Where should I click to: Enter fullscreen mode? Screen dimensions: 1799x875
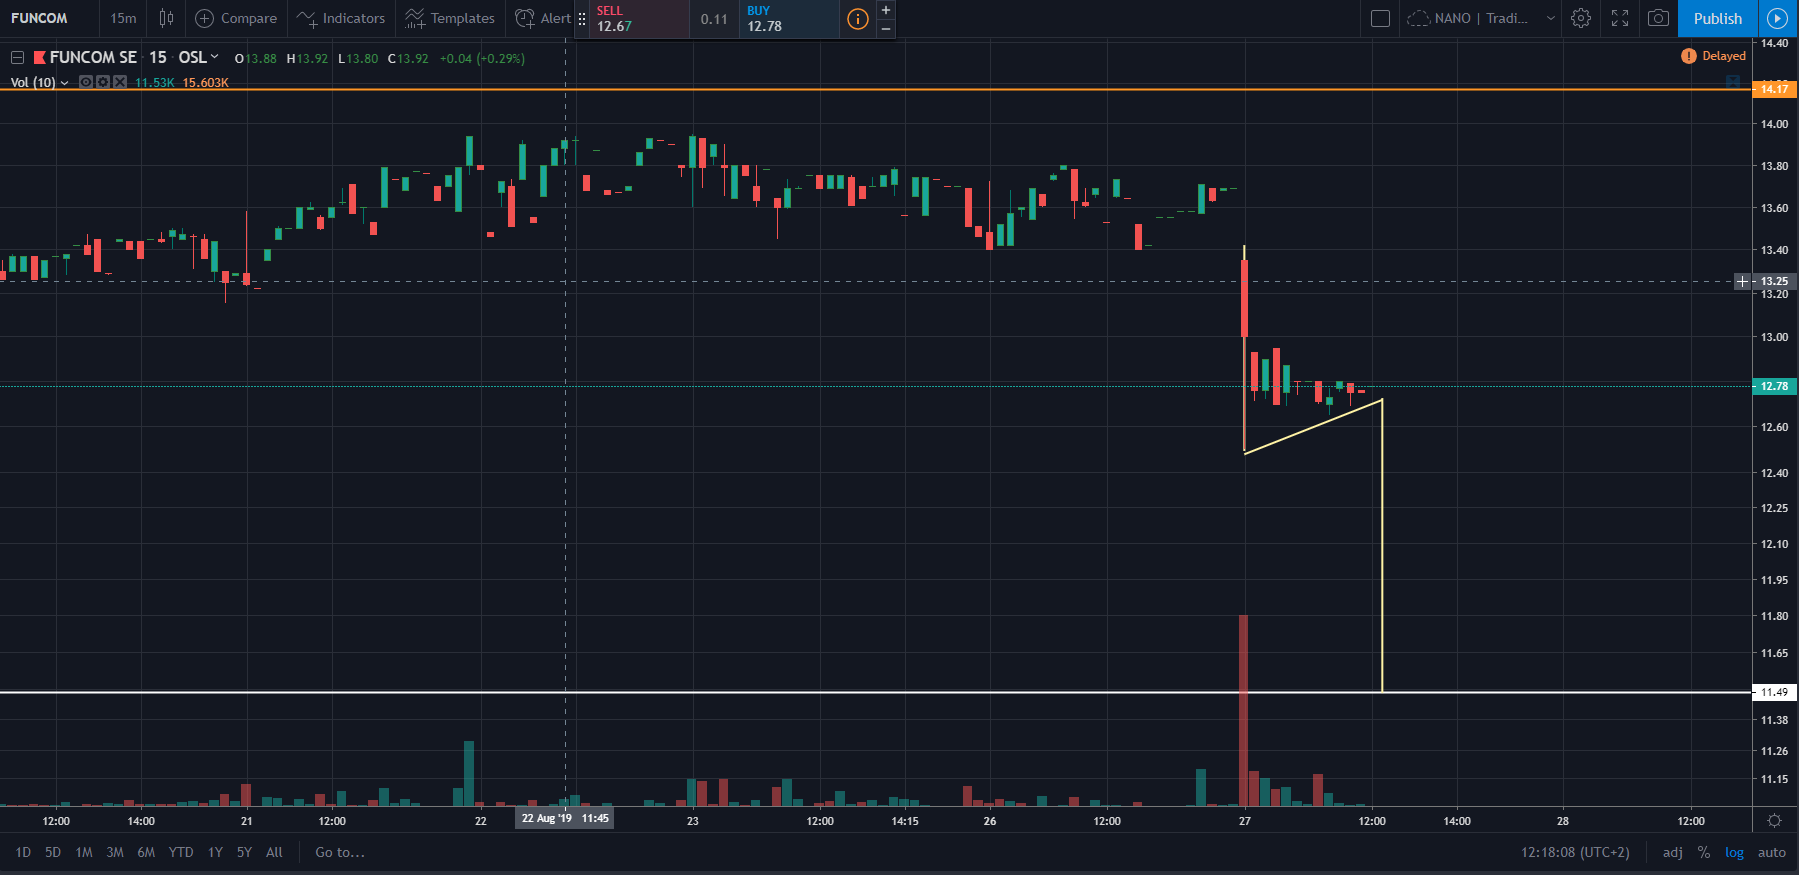tap(1620, 18)
